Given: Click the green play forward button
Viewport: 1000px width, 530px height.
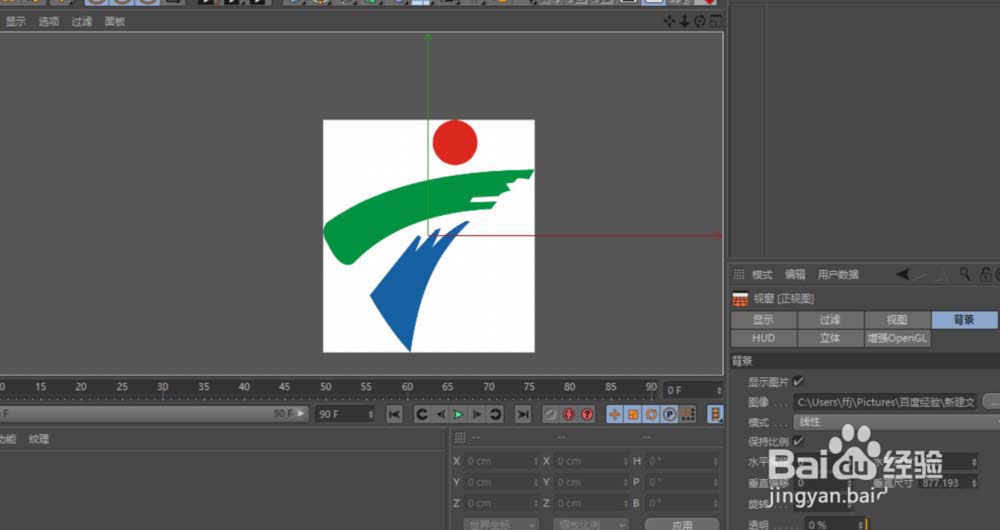Looking at the screenshot, I should tap(458, 414).
